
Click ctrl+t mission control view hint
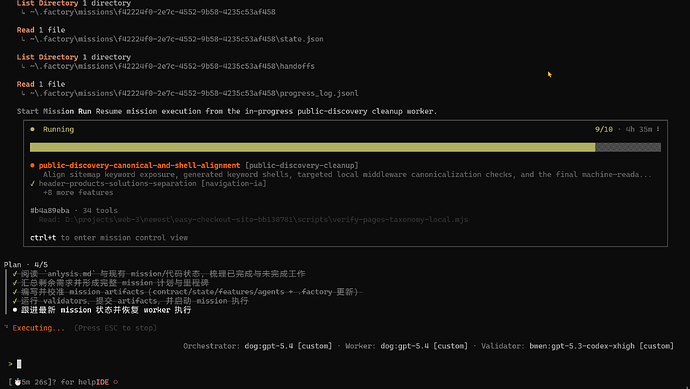coord(109,238)
